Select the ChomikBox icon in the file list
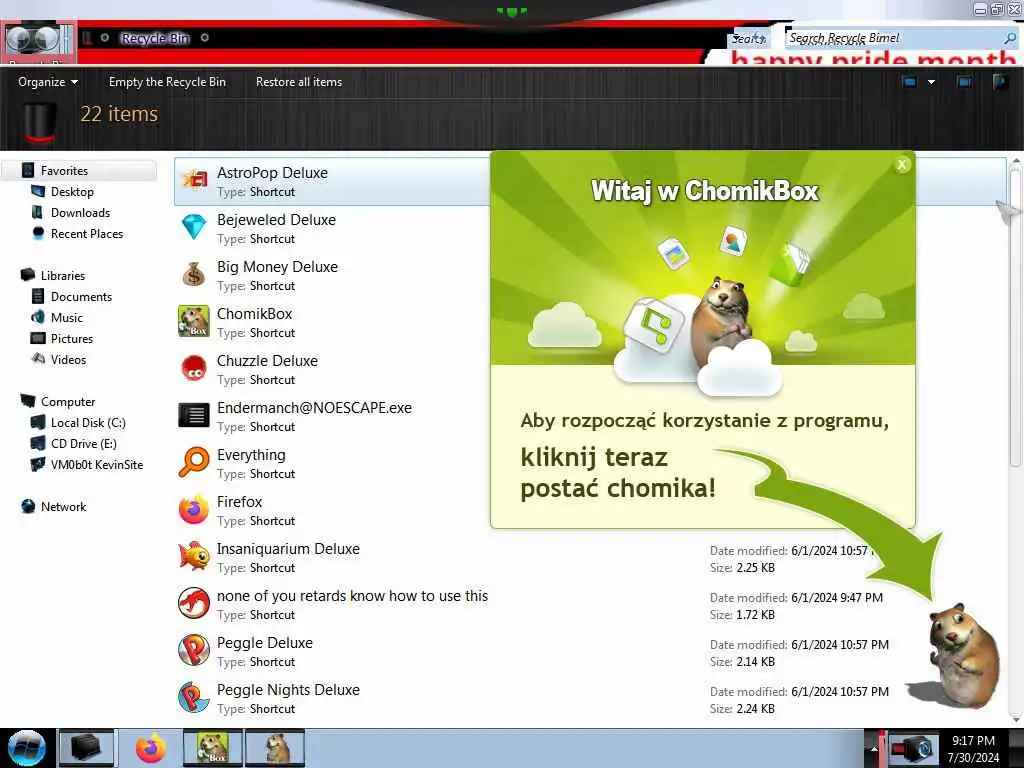Screen dimensions: 1024x768 tap(194, 321)
